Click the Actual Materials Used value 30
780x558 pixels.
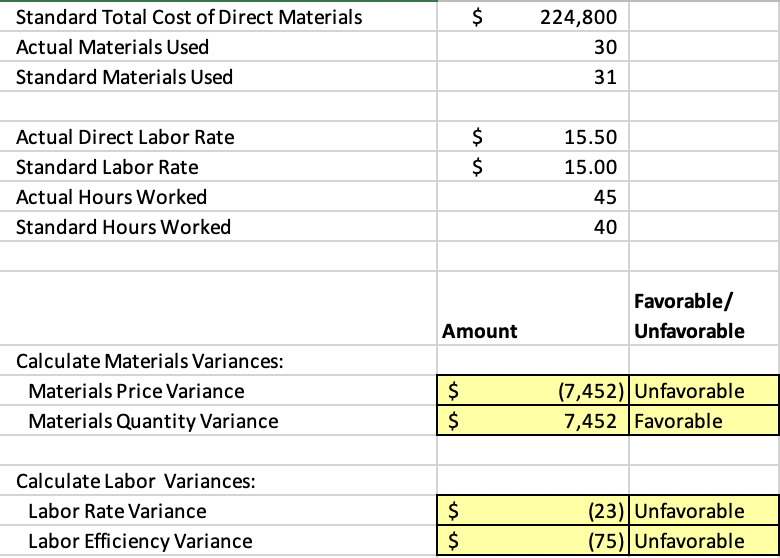pyautogui.click(x=533, y=47)
